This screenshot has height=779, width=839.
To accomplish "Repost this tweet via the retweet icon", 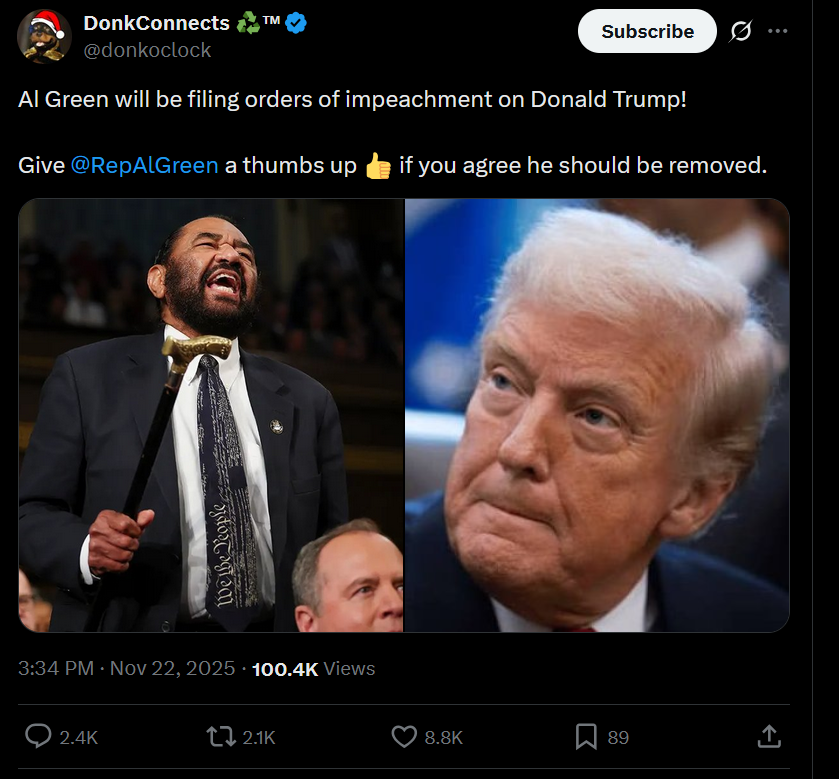I will (221, 736).
